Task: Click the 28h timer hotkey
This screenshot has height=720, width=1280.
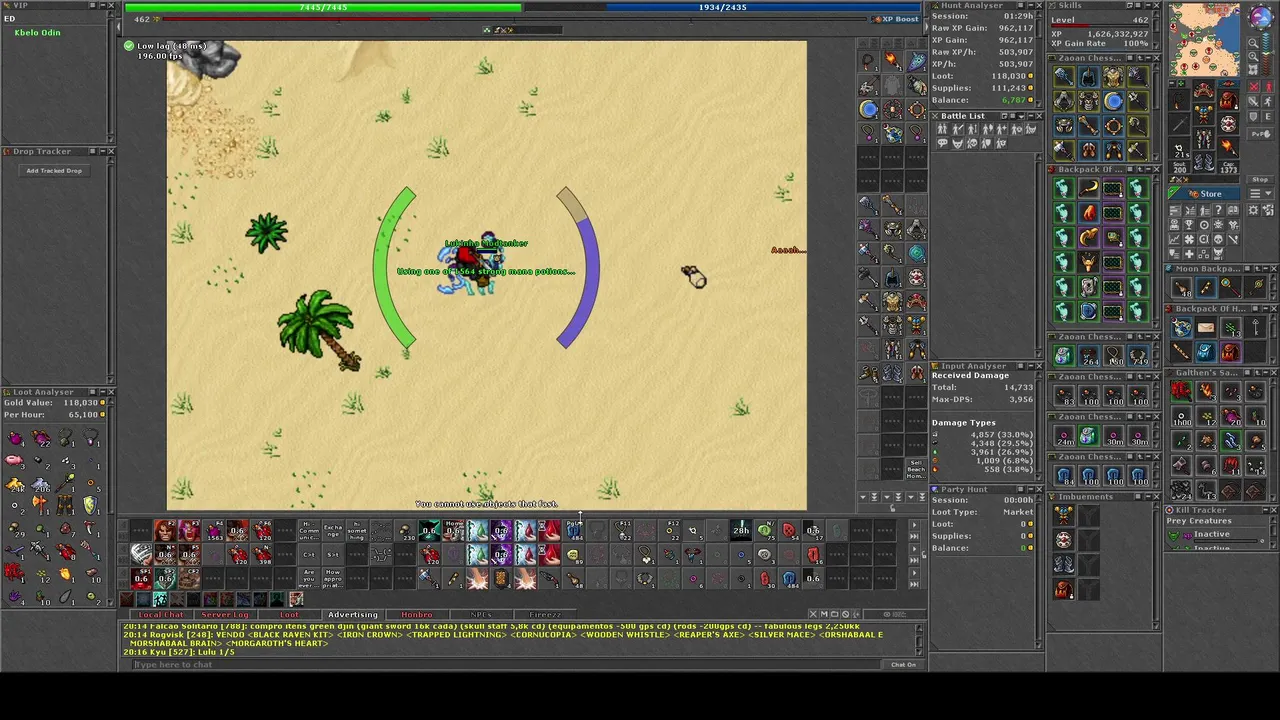Action: coord(740,530)
